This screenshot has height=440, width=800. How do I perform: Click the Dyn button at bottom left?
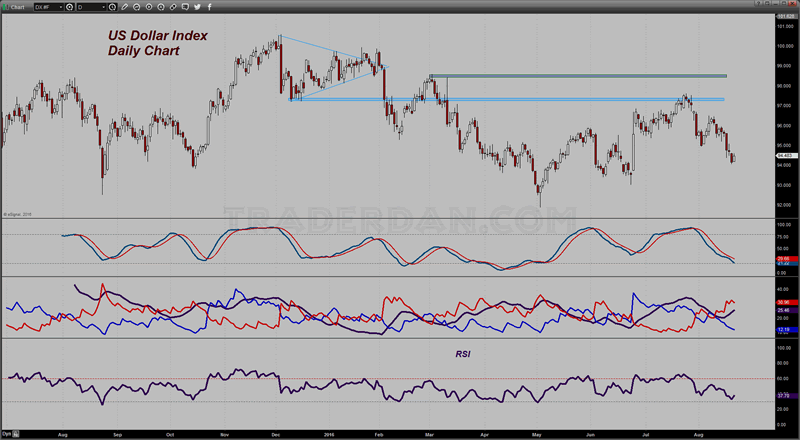(x=7, y=433)
